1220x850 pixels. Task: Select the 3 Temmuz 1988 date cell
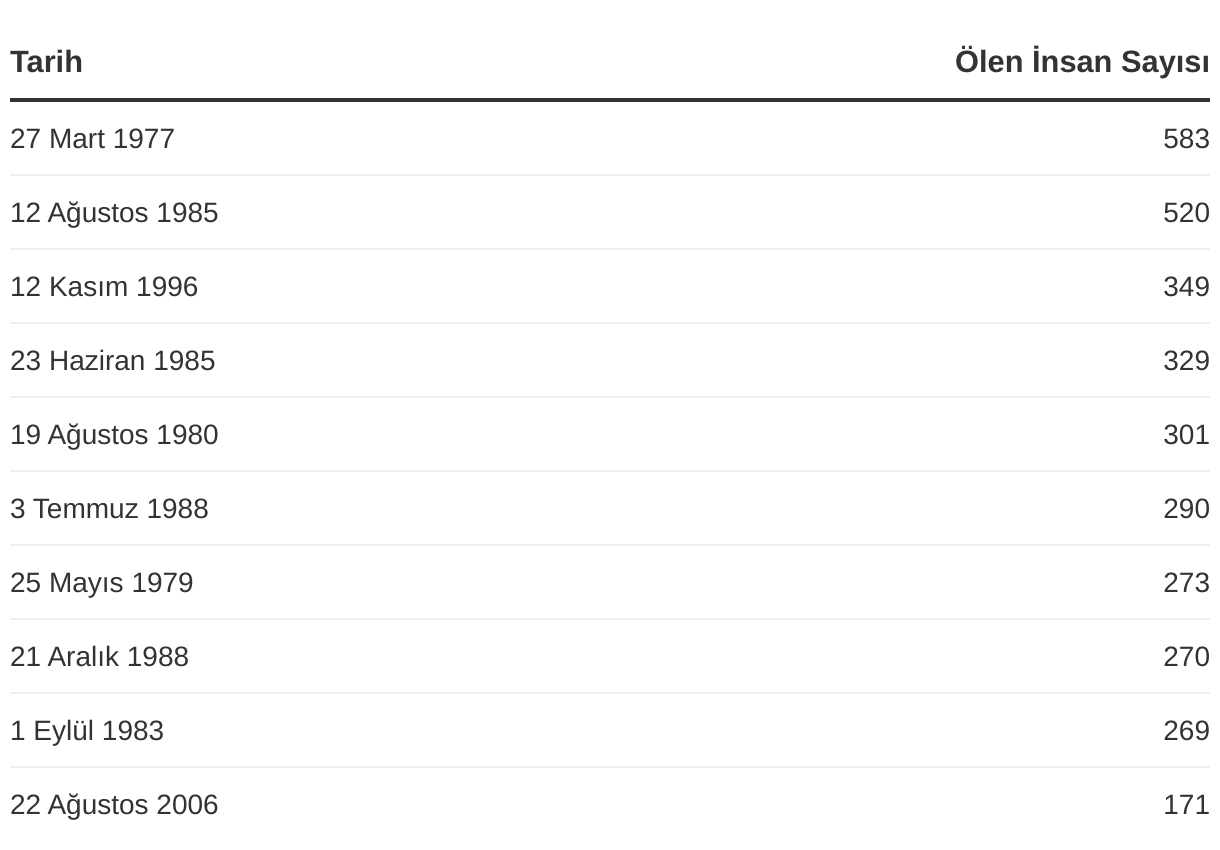point(109,509)
